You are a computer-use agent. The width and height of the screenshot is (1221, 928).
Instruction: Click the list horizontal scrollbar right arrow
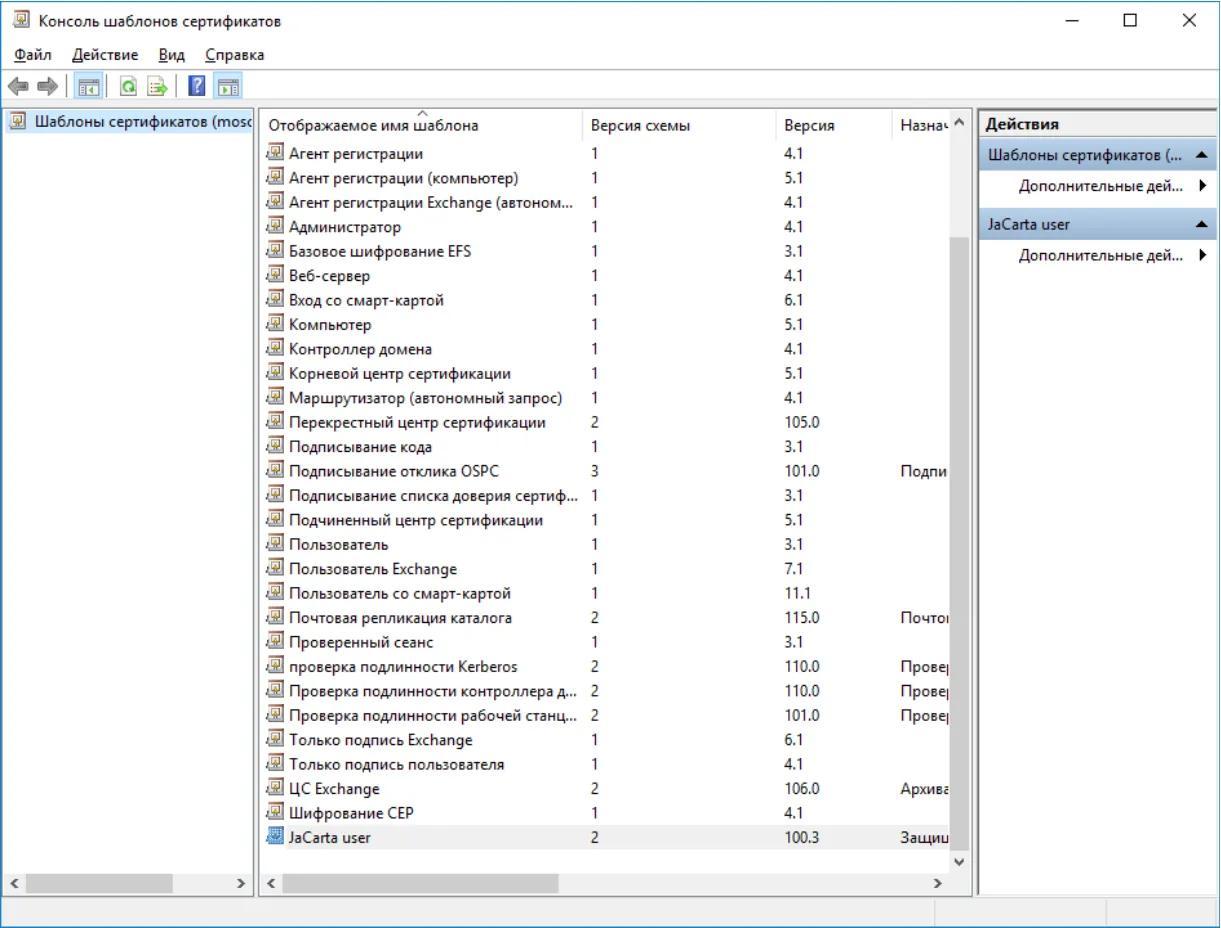point(937,884)
